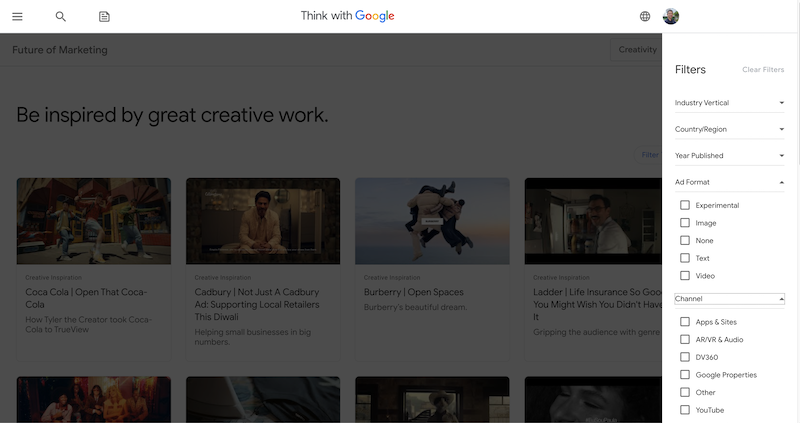Select the Creativity tab

pyautogui.click(x=637, y=49)
